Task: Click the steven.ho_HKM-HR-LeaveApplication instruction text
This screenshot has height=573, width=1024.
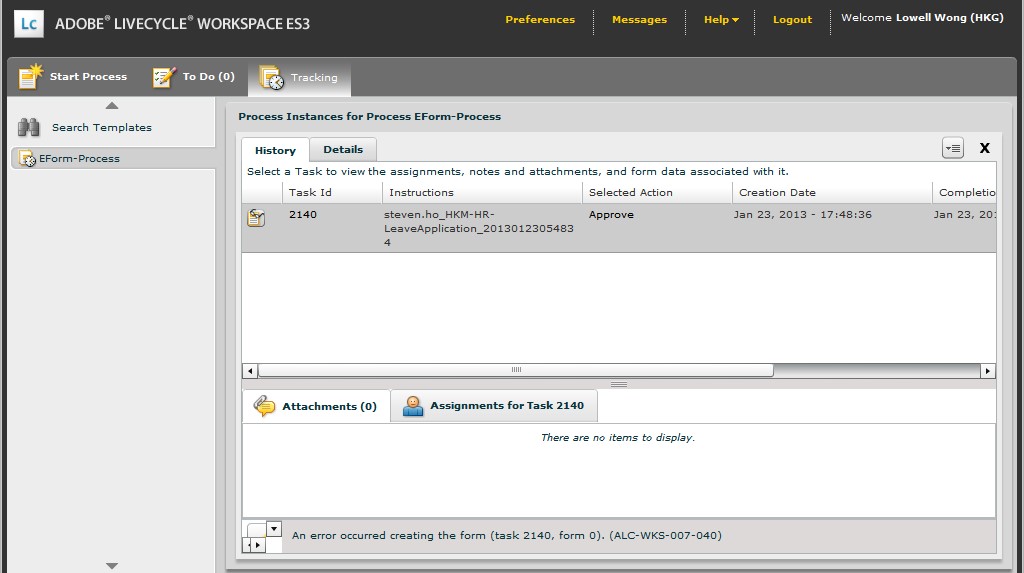Action: (x=479, y=228)
